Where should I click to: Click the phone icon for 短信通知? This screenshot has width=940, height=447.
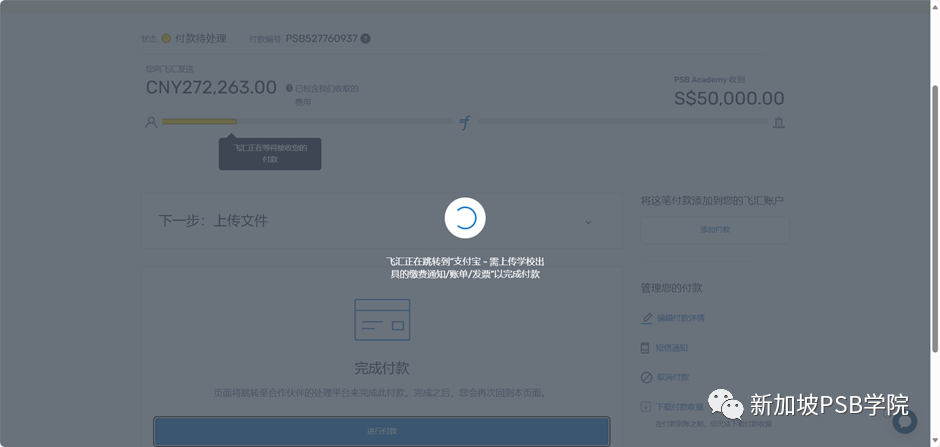coord(646,348)
